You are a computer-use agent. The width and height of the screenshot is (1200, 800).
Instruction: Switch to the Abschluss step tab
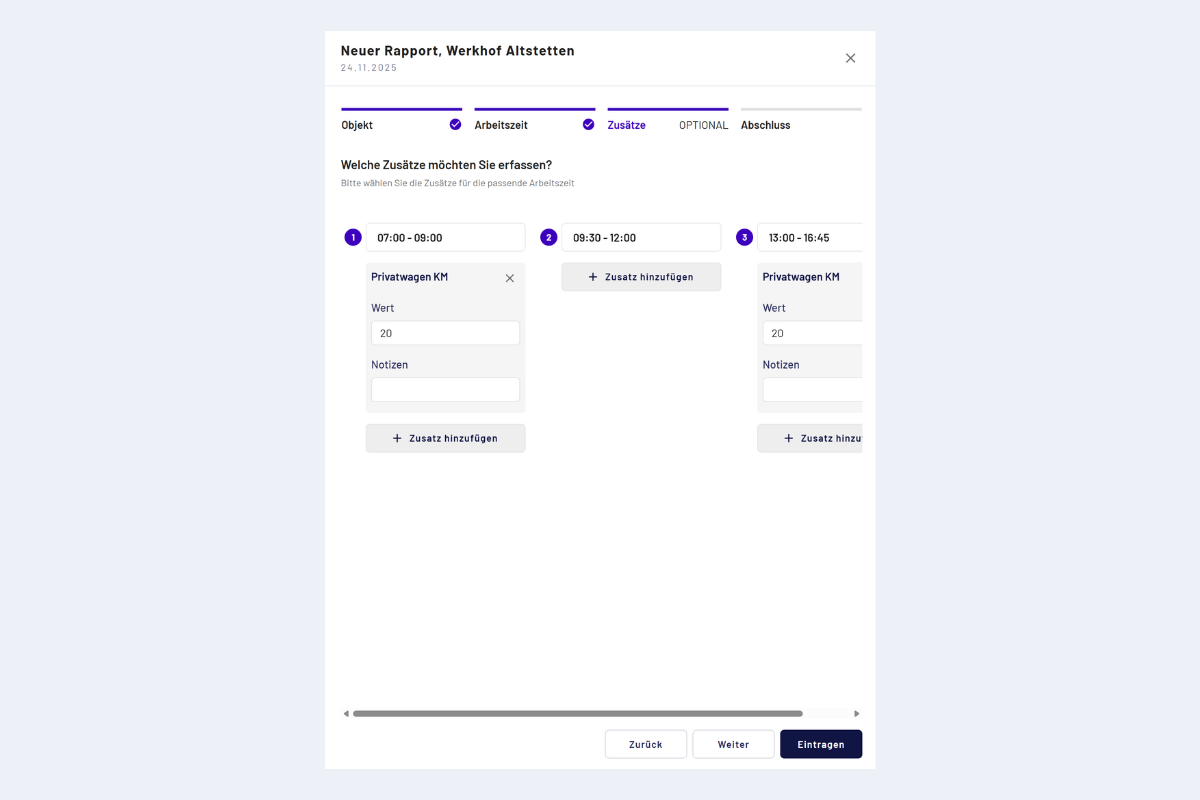coord(766,125)
